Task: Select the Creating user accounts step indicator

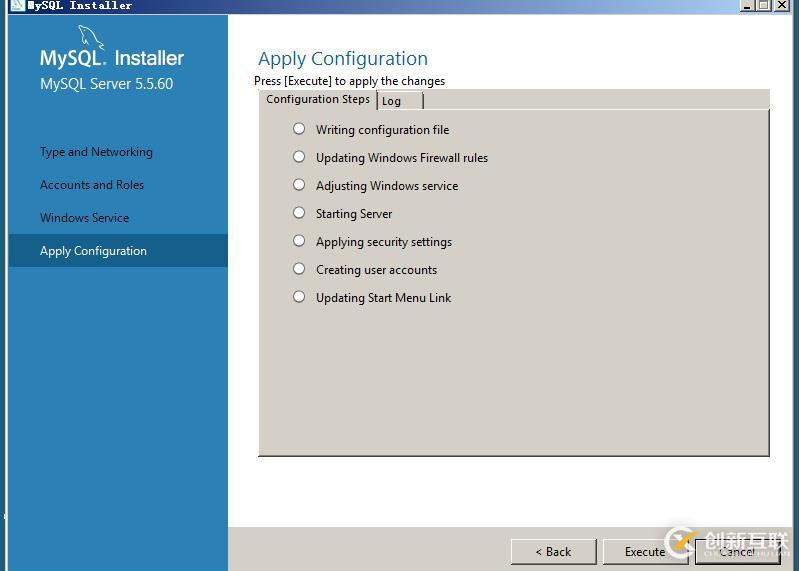Action: (x=299, y=269)
